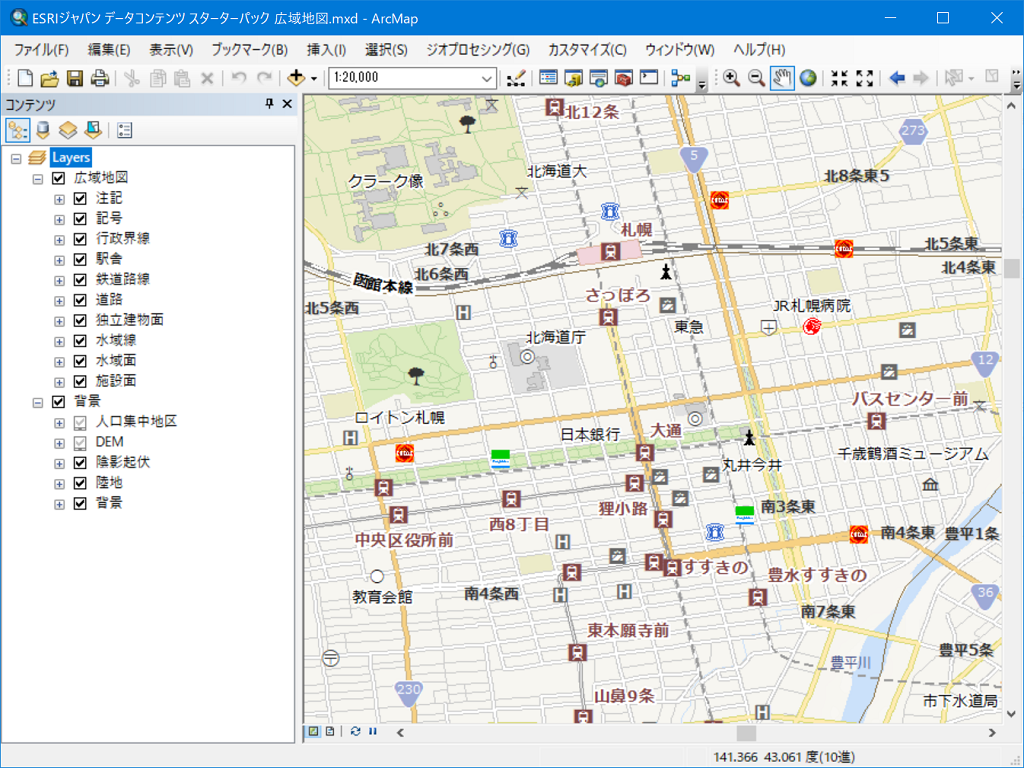Print the map

99,78
